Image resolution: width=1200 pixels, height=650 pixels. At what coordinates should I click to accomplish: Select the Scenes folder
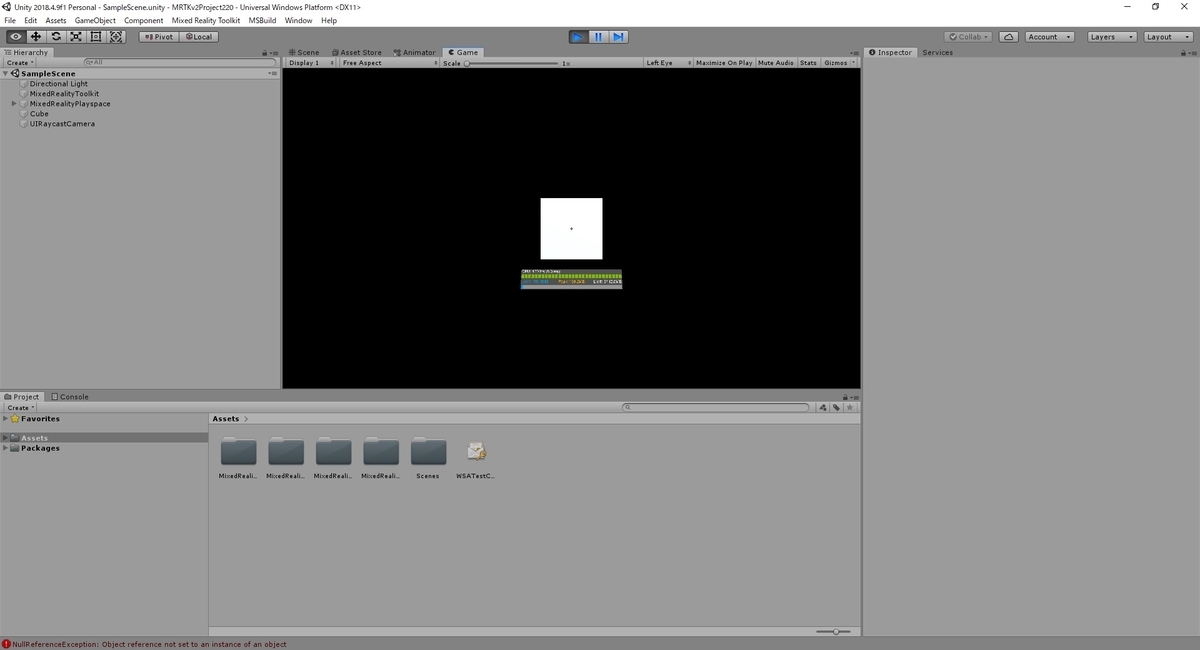(428, 458)
